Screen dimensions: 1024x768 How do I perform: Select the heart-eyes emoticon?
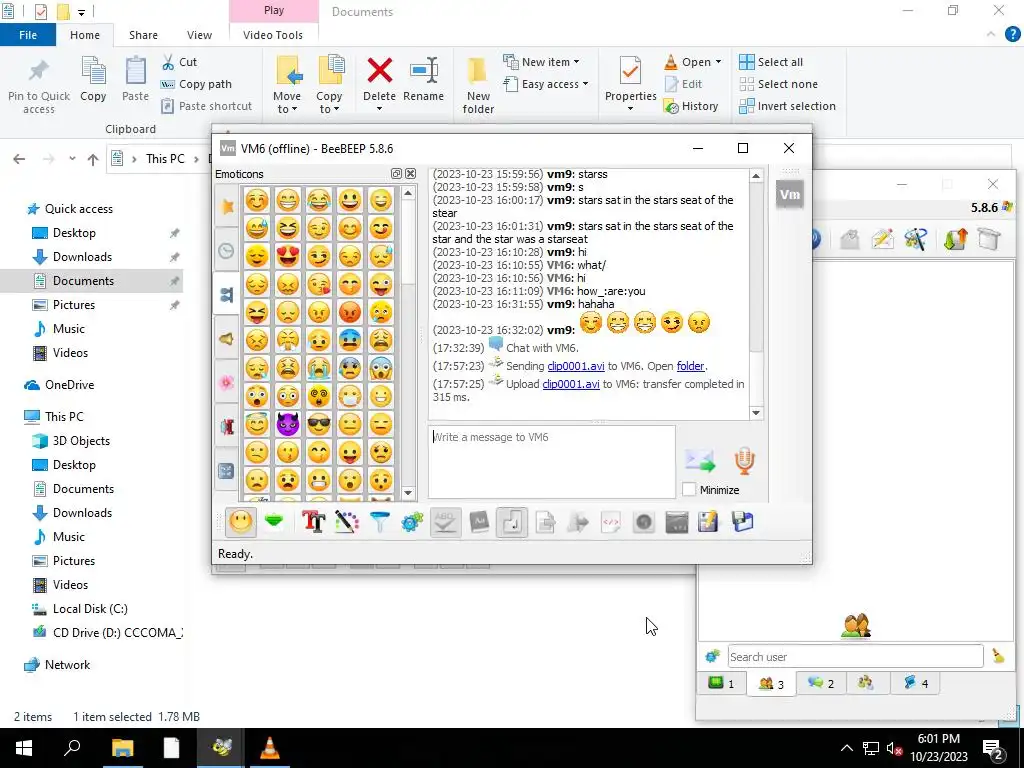click(x=287, y=256)
